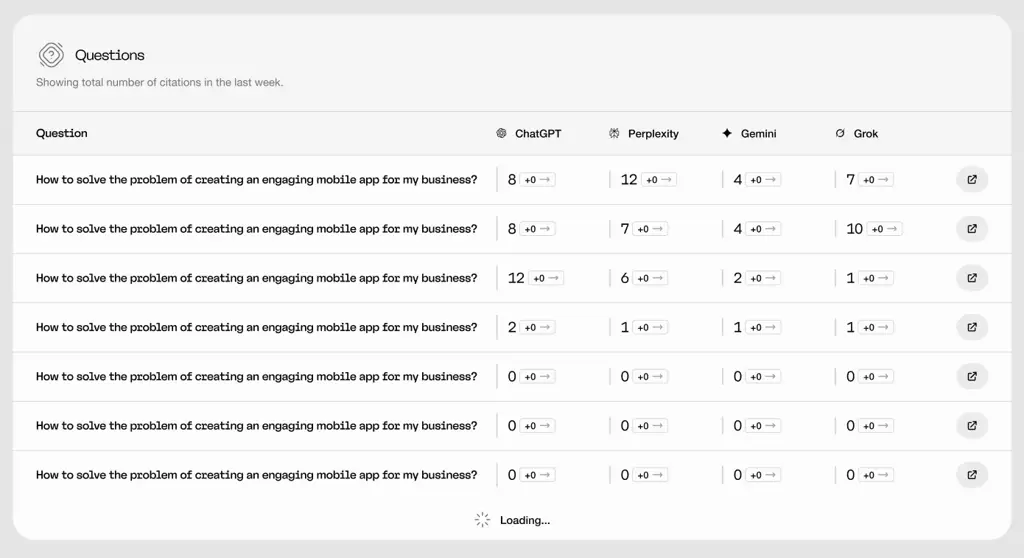Image resolution: width=1024 pixels, height=558 pixels.
Task: Open external link for row with ChatGPT 12
Action: tap(972, 278)
